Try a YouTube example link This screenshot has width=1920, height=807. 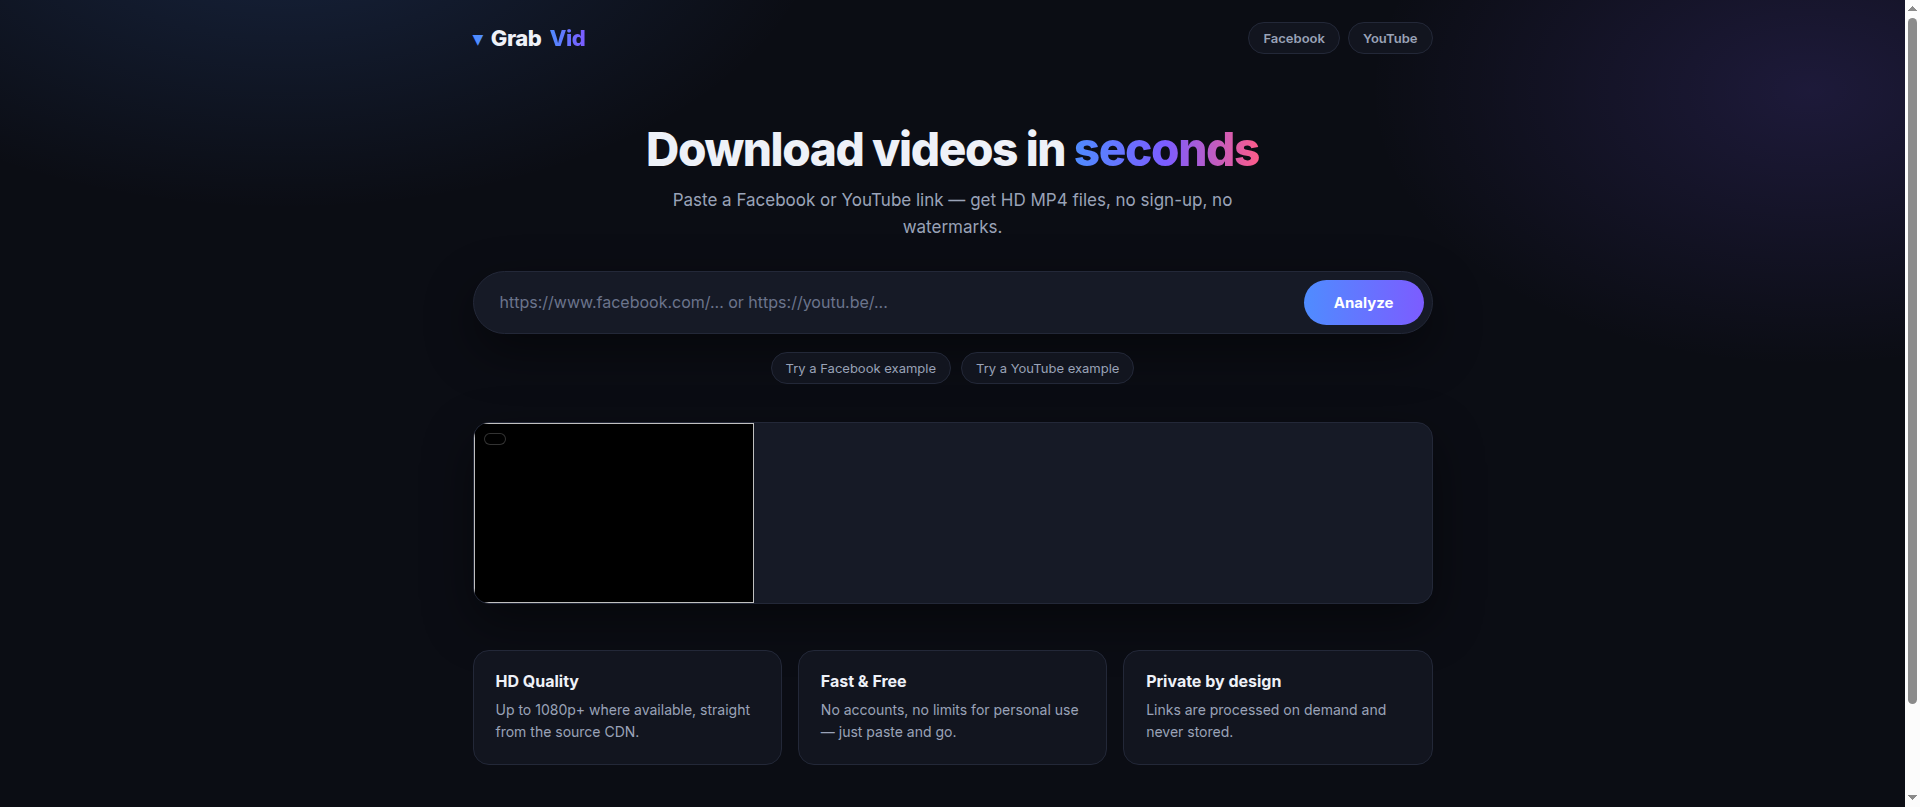[x=1047, y=368]
